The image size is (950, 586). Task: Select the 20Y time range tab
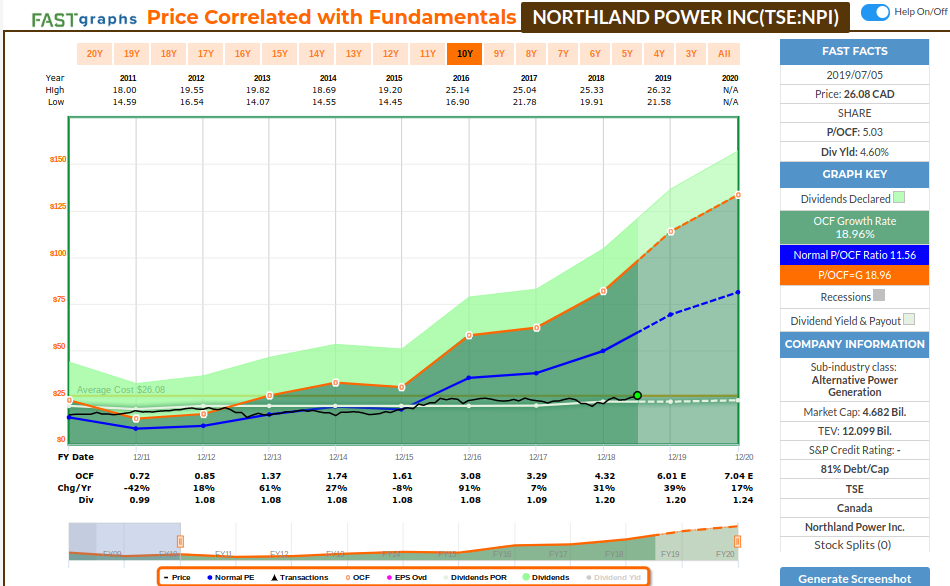pyautogui.click(x=95, y=54)
